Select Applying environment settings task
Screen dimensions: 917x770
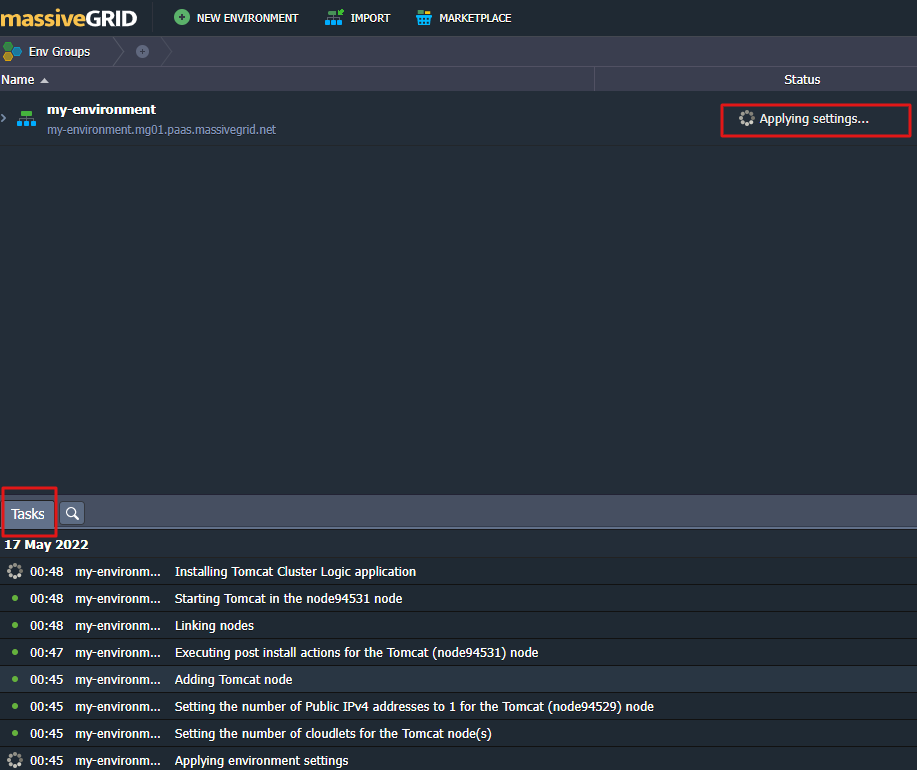pos(261,760)
